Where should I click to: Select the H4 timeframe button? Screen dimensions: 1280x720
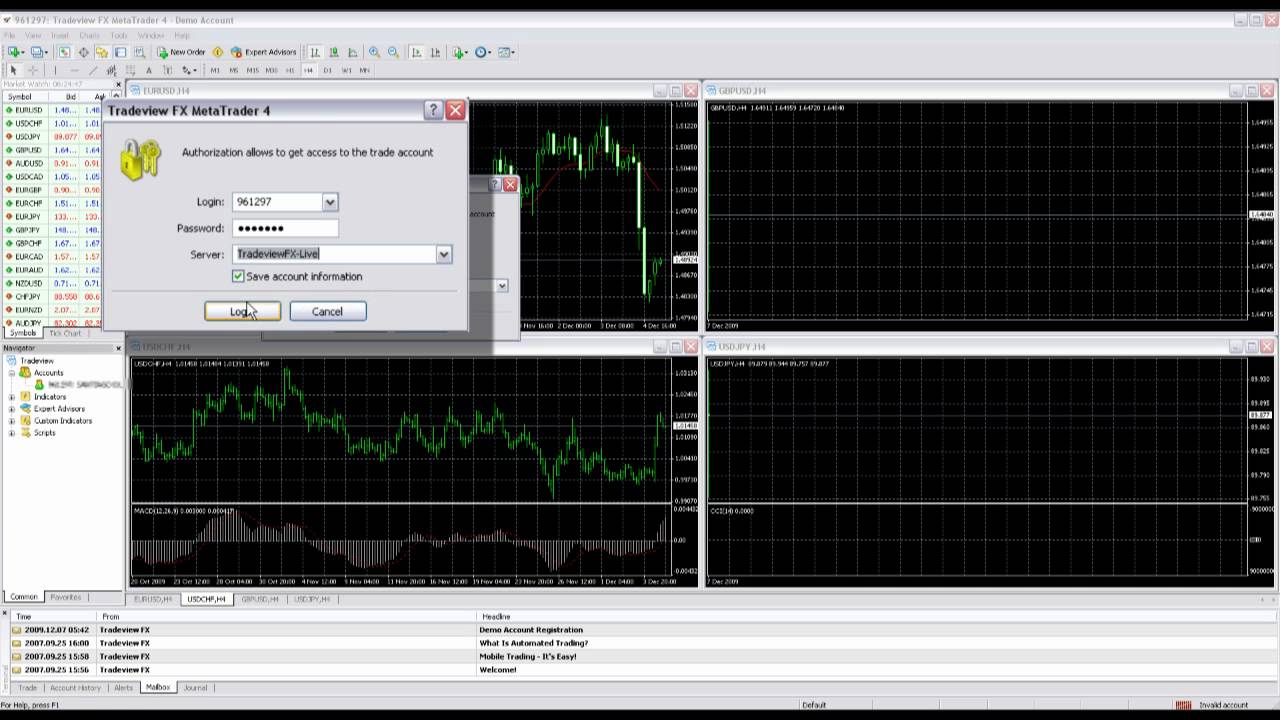[x=308, y=70]
